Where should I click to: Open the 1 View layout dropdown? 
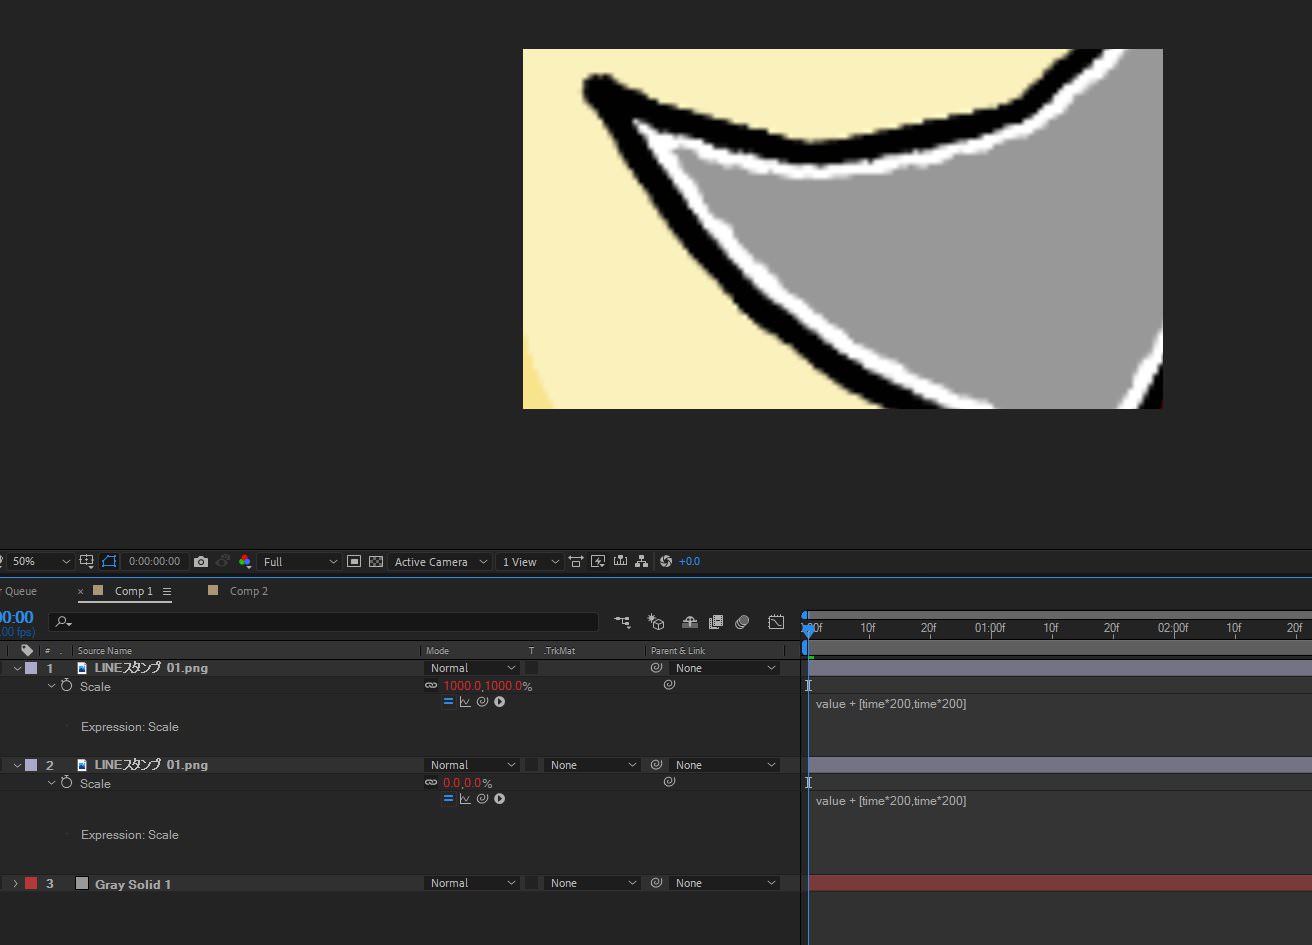click(x=529, y=562)
